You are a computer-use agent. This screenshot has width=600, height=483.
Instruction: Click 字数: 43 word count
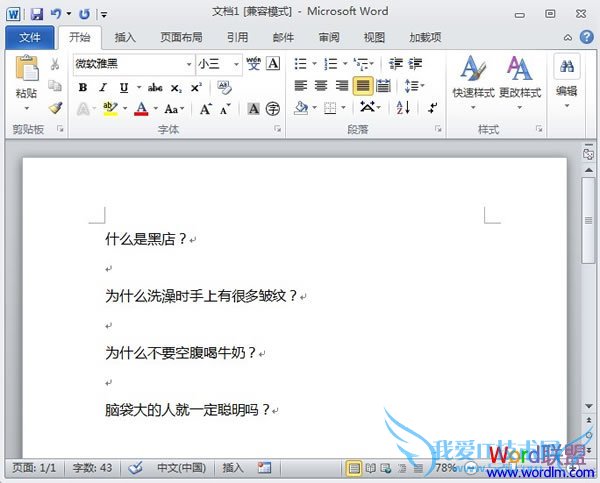coord(92,468)
